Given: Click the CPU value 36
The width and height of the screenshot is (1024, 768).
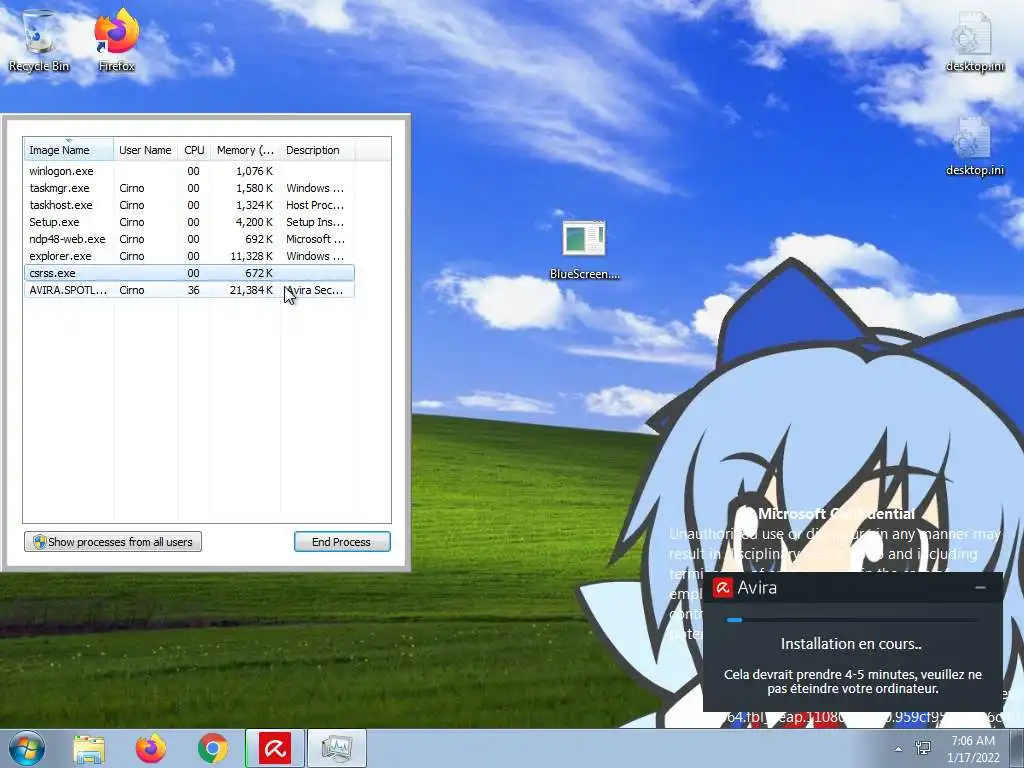Looking at the screenshot, I should 193,290.
